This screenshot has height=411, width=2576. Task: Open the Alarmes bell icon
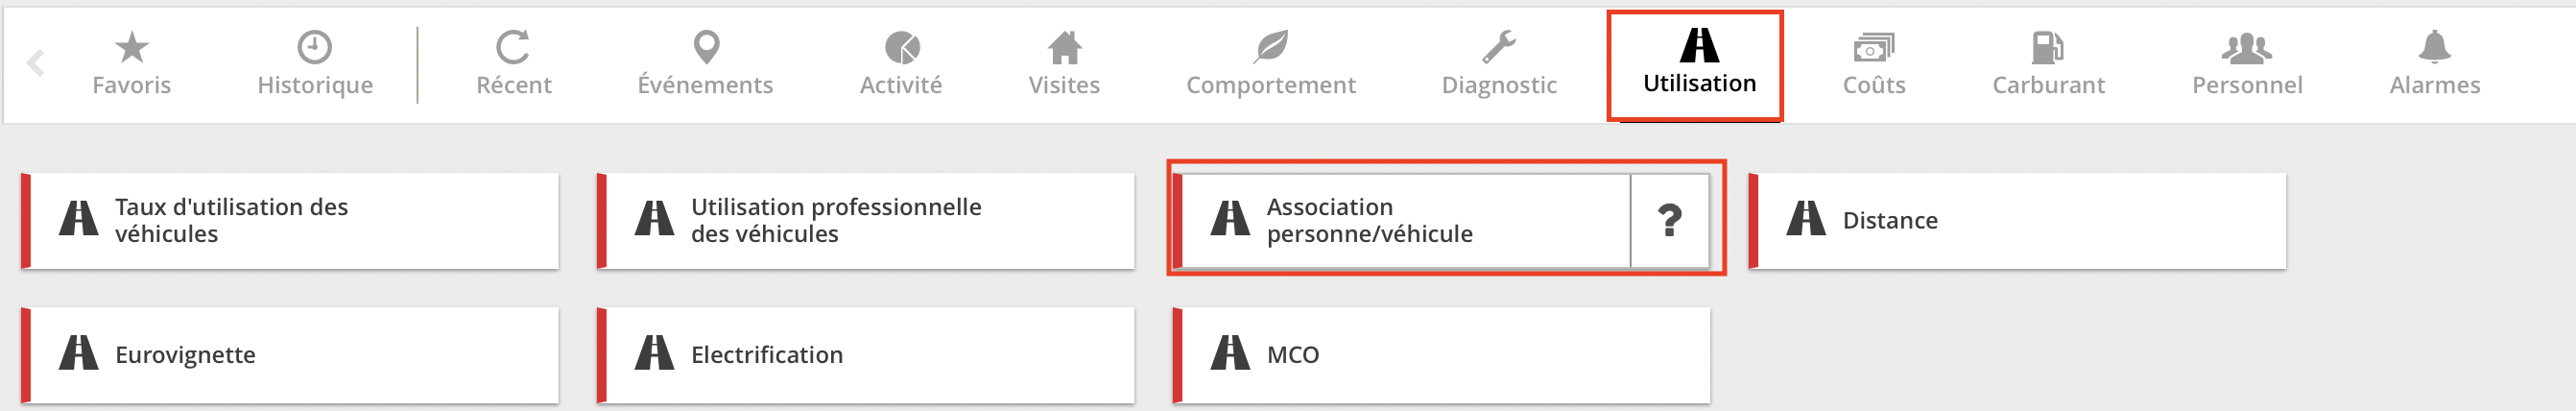[x=2434, y=46]
